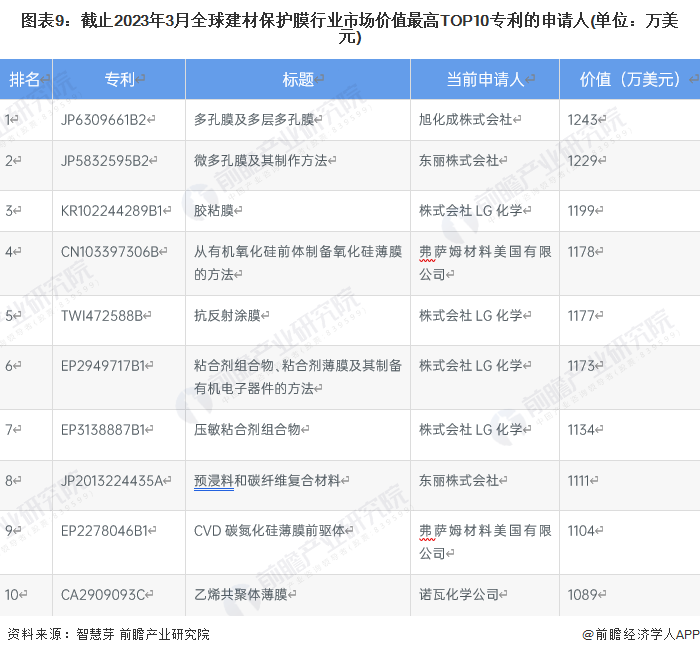Click applicant 东丽株式会社 in row 2
Viewport: 700px width, 655px height.
click(459, 160)
